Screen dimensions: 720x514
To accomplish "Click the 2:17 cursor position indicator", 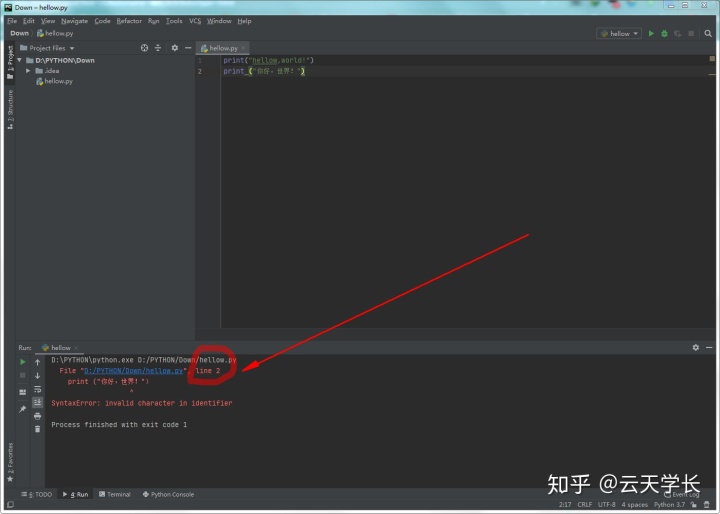I will tap(565, 504).
